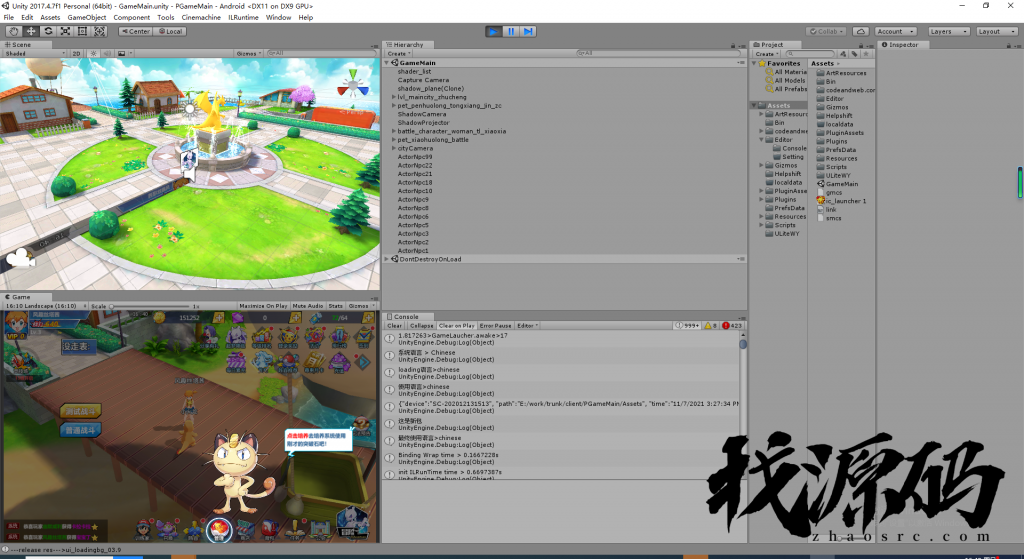Toggle Error Pause in console

pos(495,325)
